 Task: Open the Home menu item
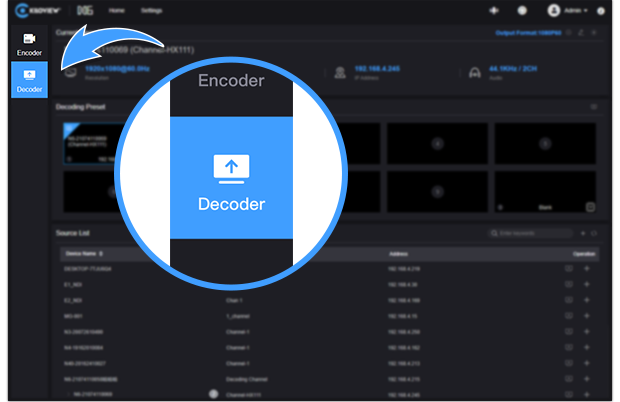tap(117, 11)
